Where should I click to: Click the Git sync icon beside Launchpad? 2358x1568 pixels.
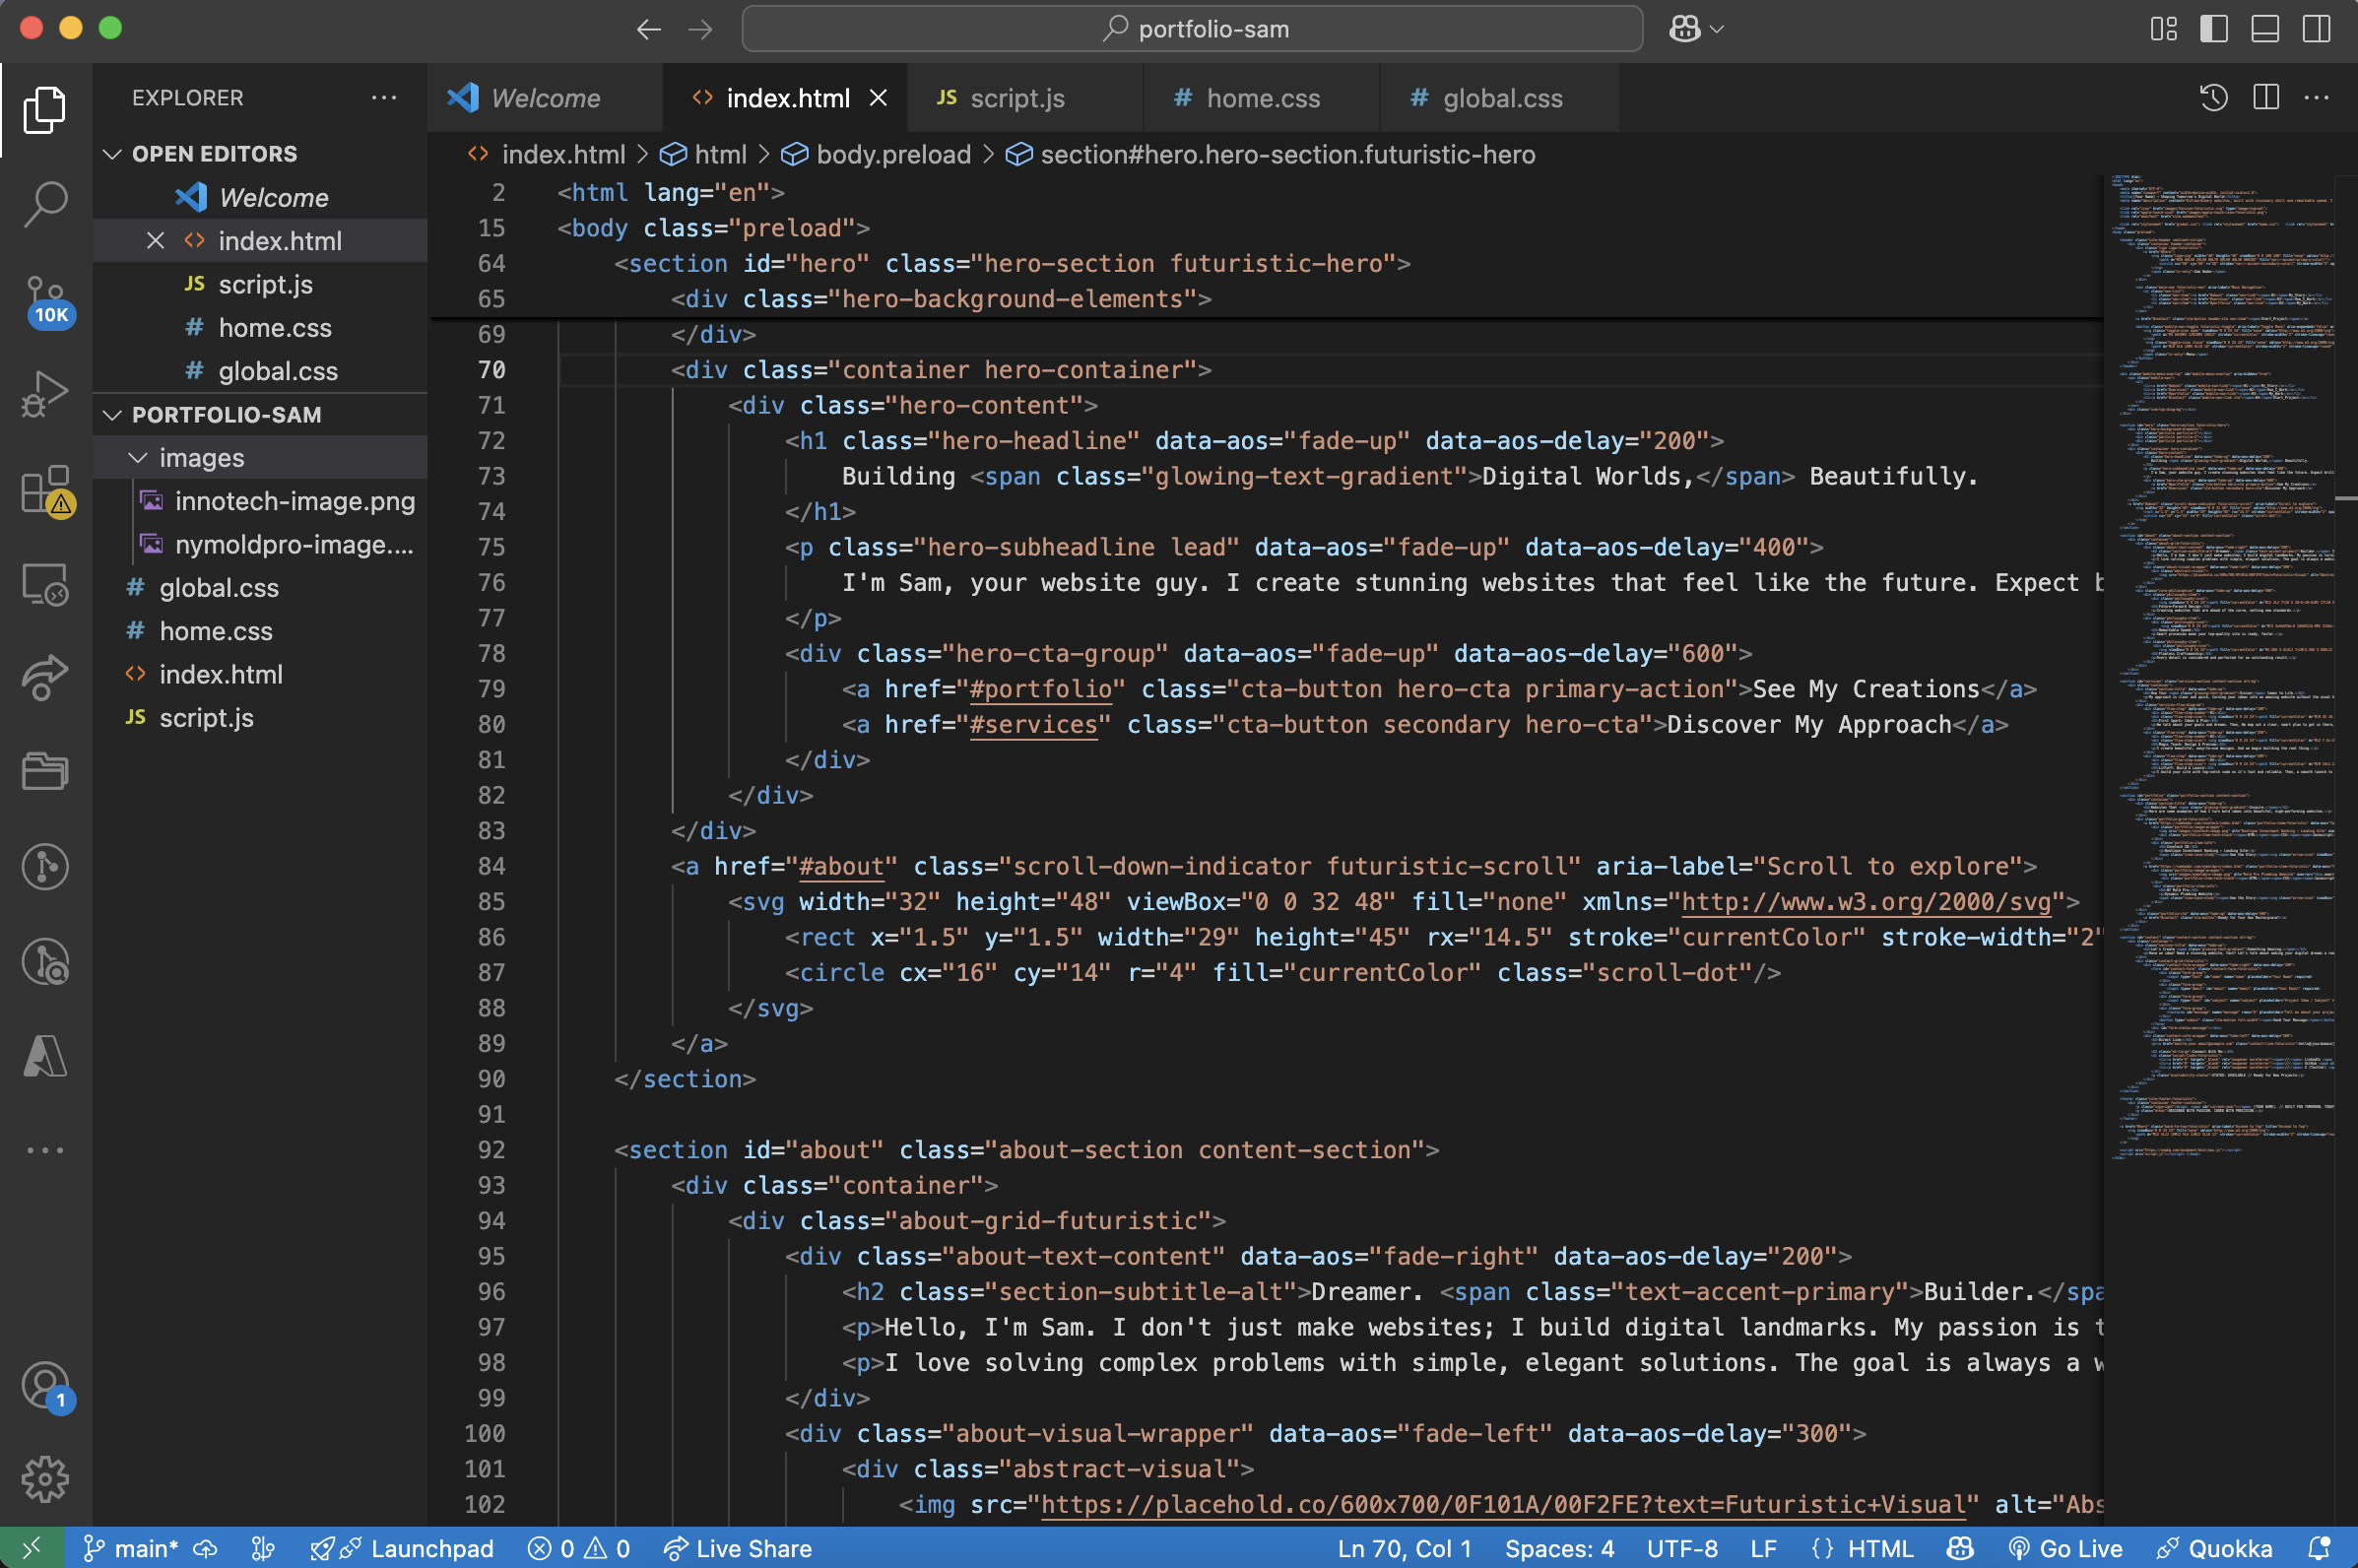coord(263,1549)
